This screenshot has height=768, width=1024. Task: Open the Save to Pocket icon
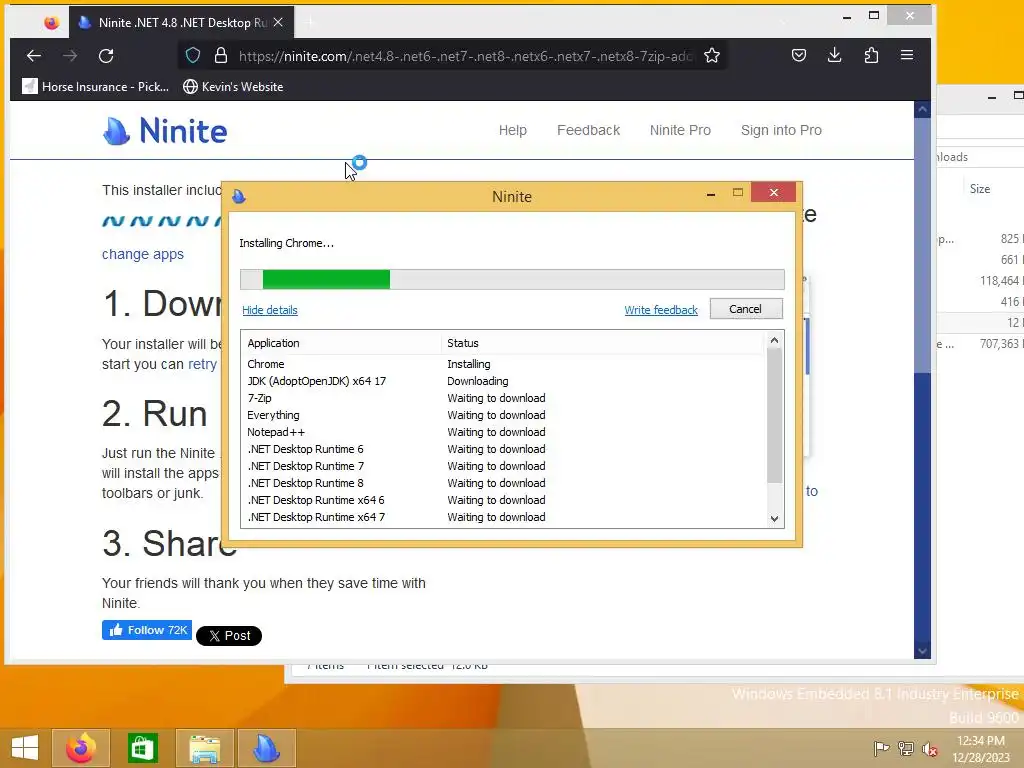tap(799, 56)
